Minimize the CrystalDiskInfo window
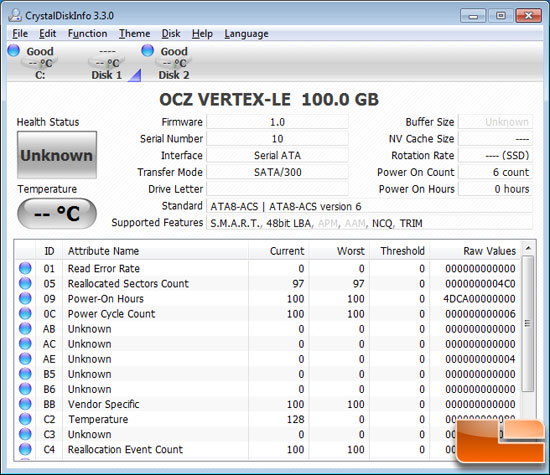 click(x=473, y=16)
